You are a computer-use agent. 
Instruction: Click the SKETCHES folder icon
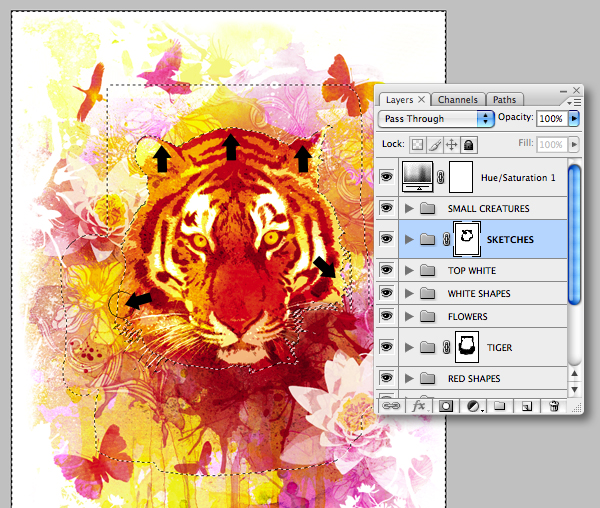pos(427,239)
